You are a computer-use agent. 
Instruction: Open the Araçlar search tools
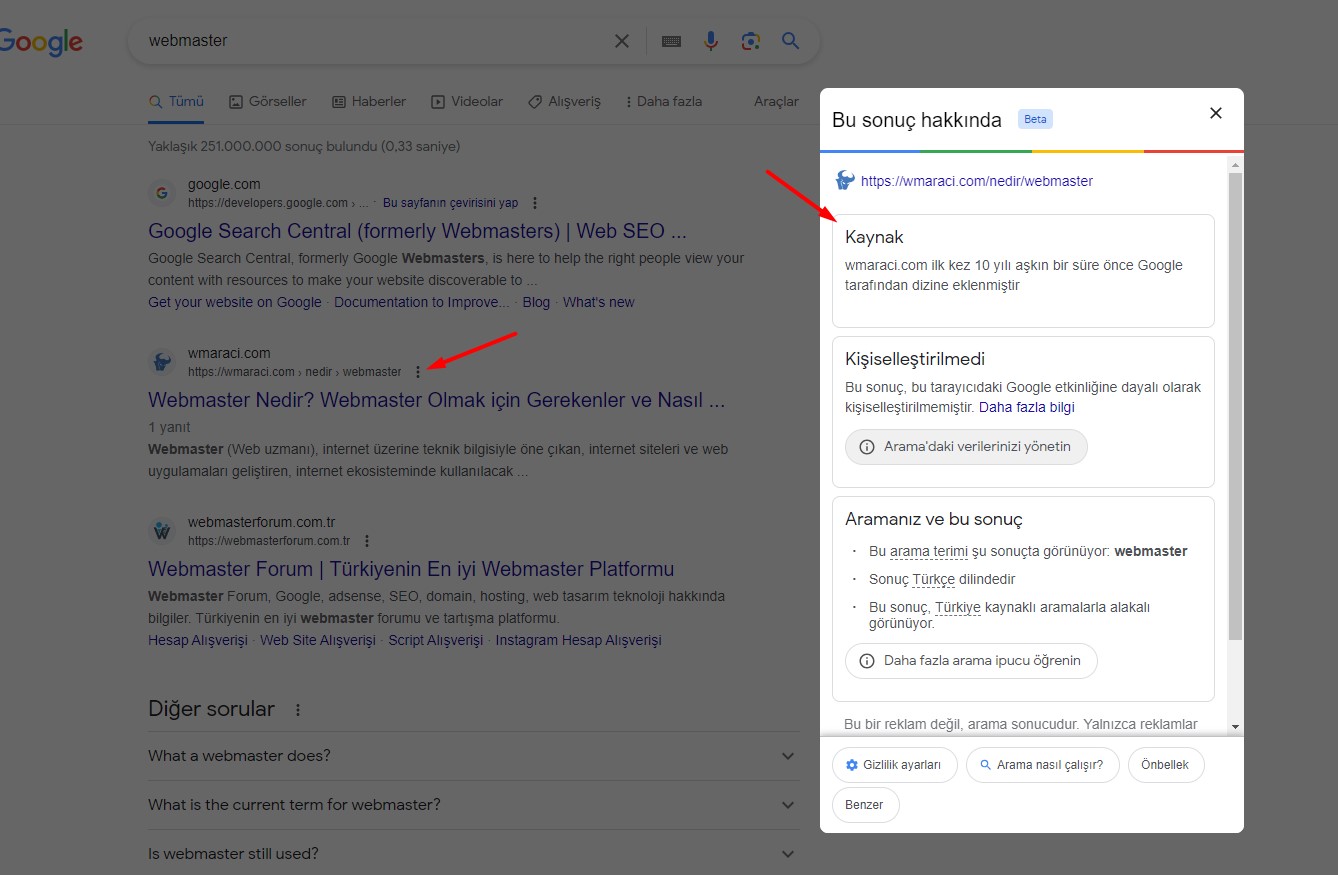tap(776, 101)
